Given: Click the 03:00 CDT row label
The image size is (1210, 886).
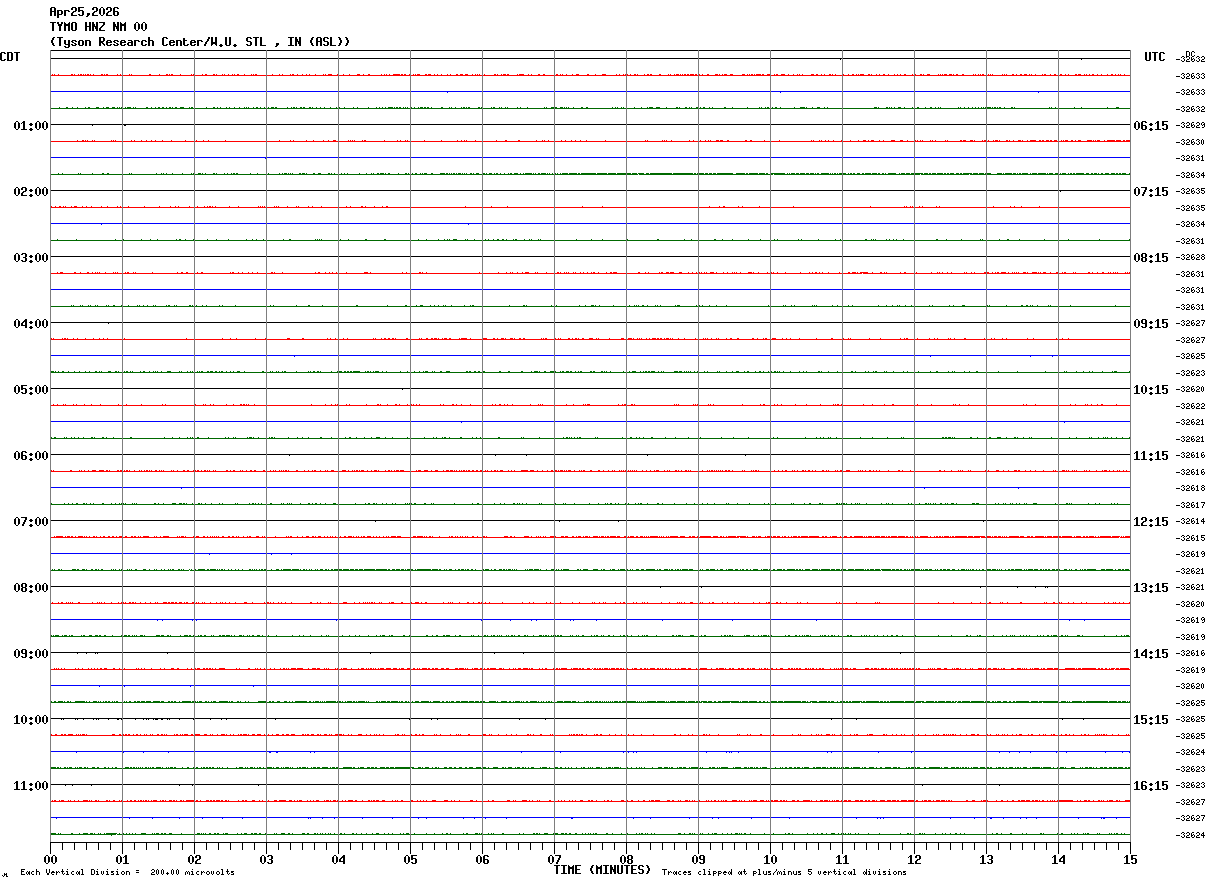Looking at the screenshot, I should [30, 257].
